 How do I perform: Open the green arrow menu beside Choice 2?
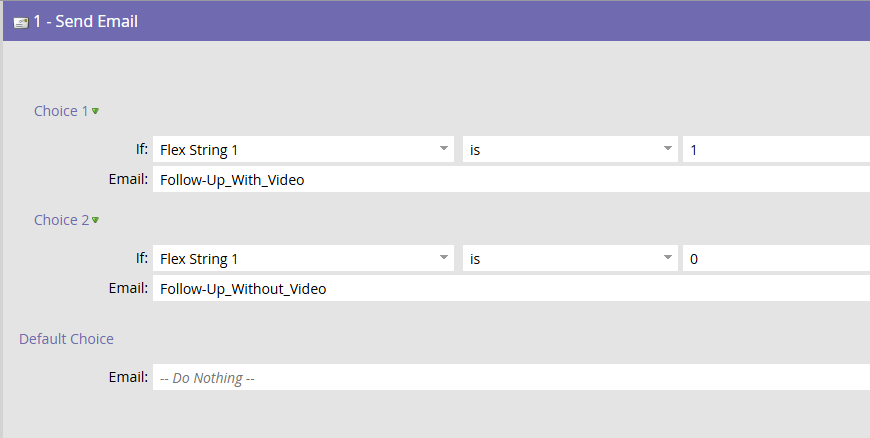[x=95, y=220]
